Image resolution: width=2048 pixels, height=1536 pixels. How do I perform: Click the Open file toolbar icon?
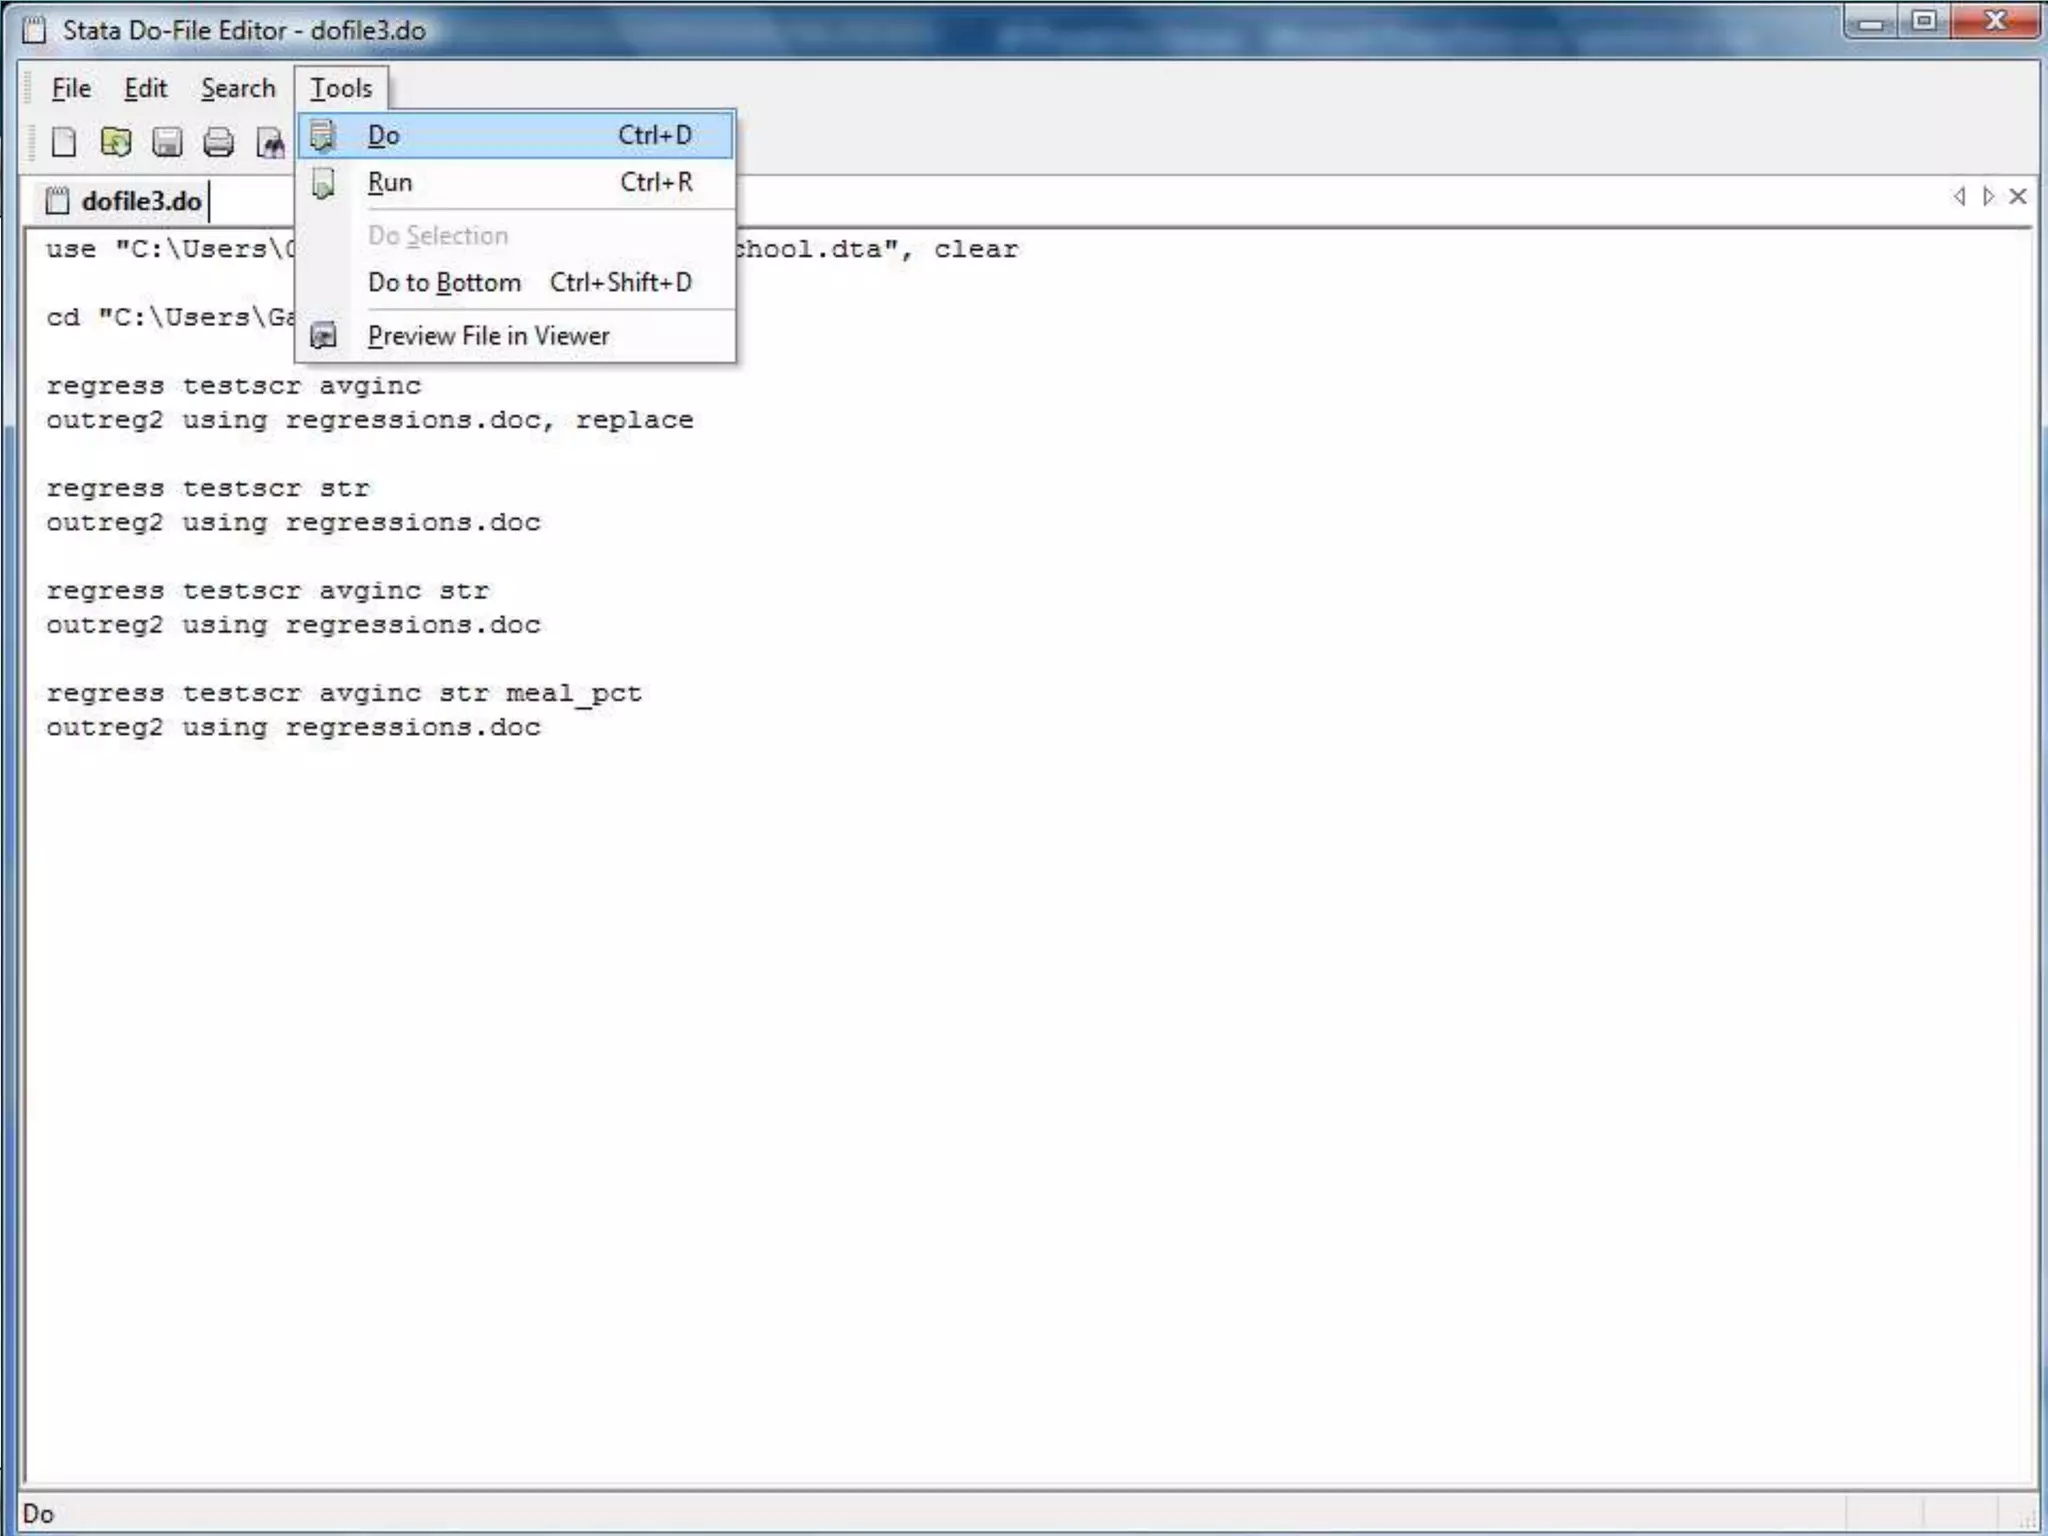click(x=116, y=143)
